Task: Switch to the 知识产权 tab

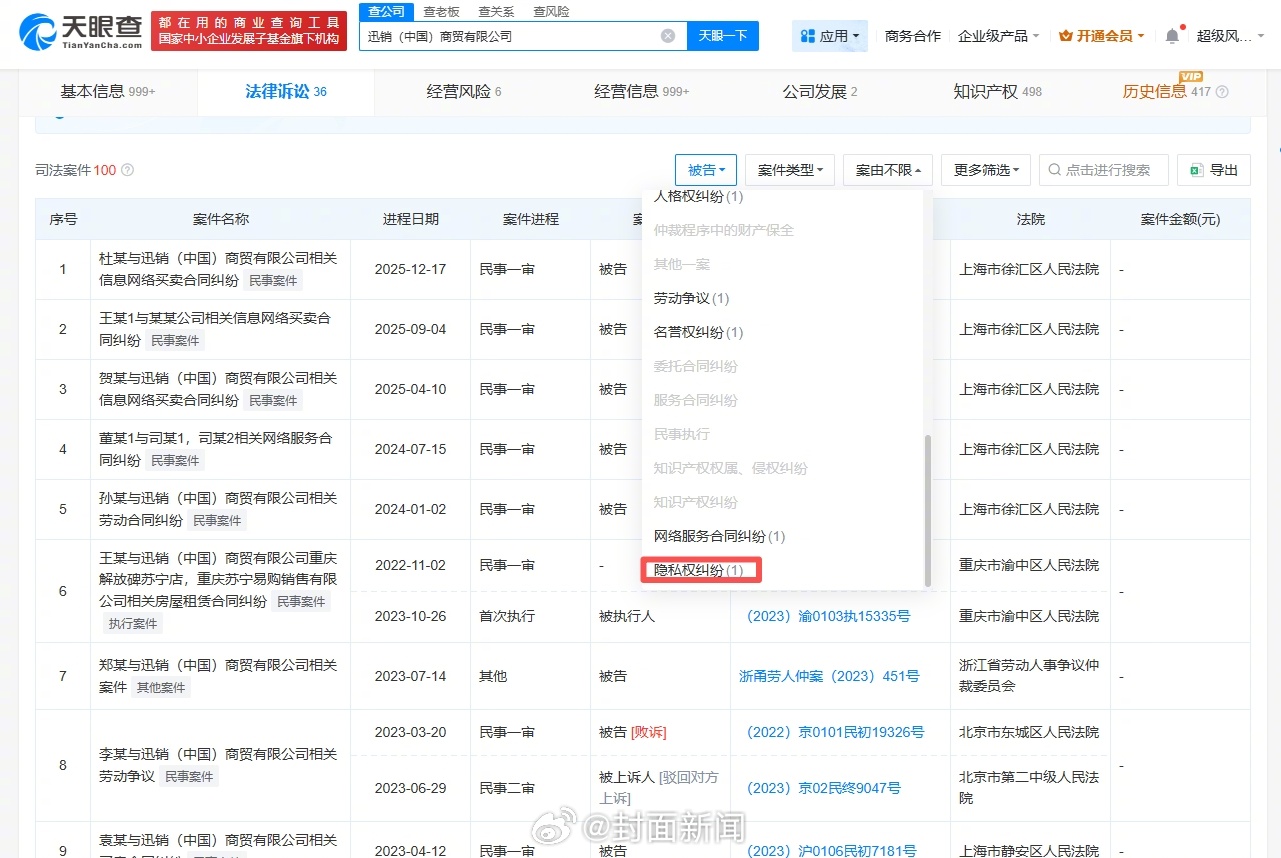Action: coord(997,92)
